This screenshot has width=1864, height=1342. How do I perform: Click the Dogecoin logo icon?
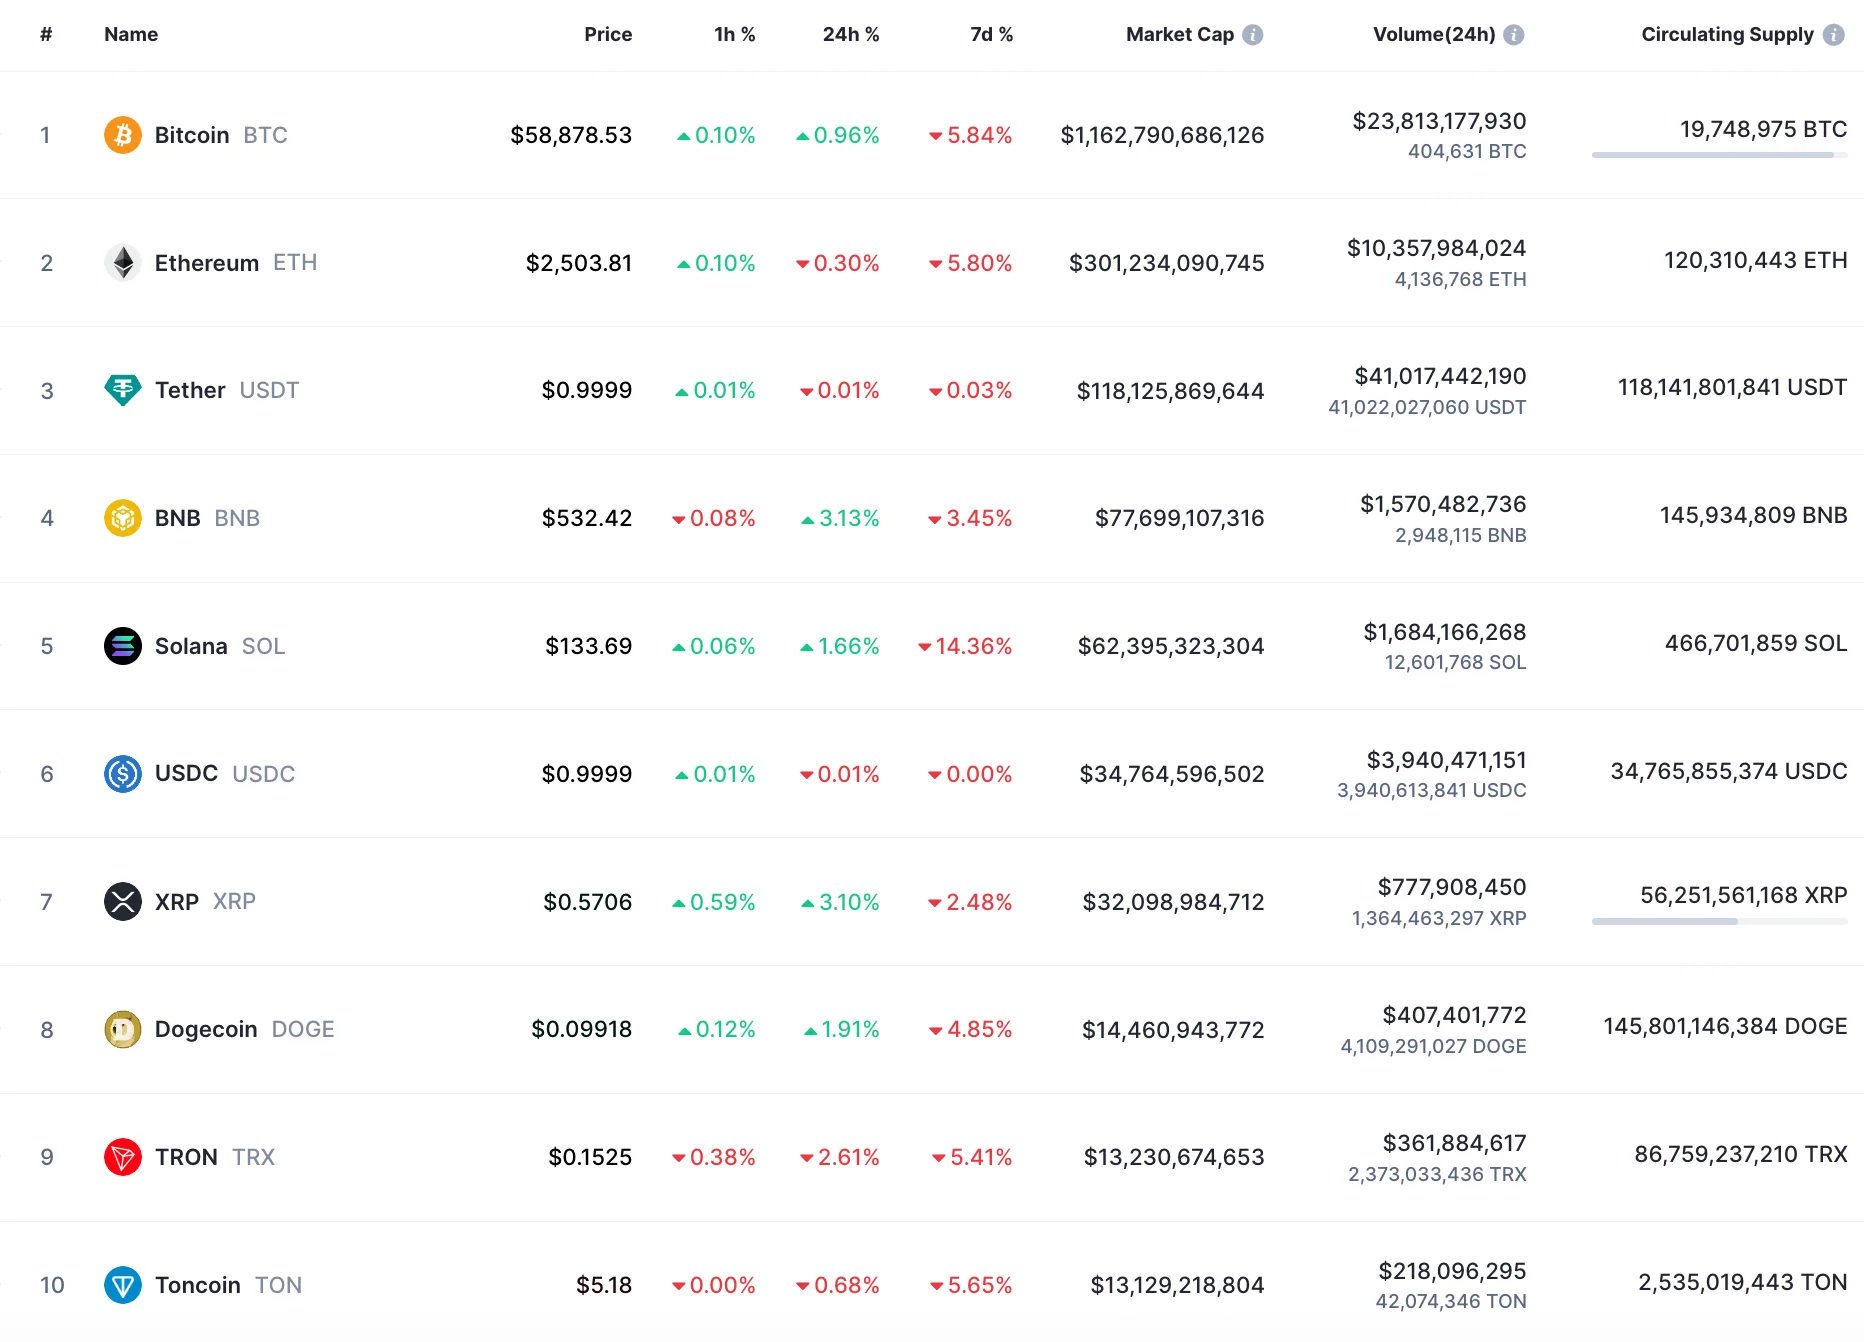click(x=122, y=1029)
